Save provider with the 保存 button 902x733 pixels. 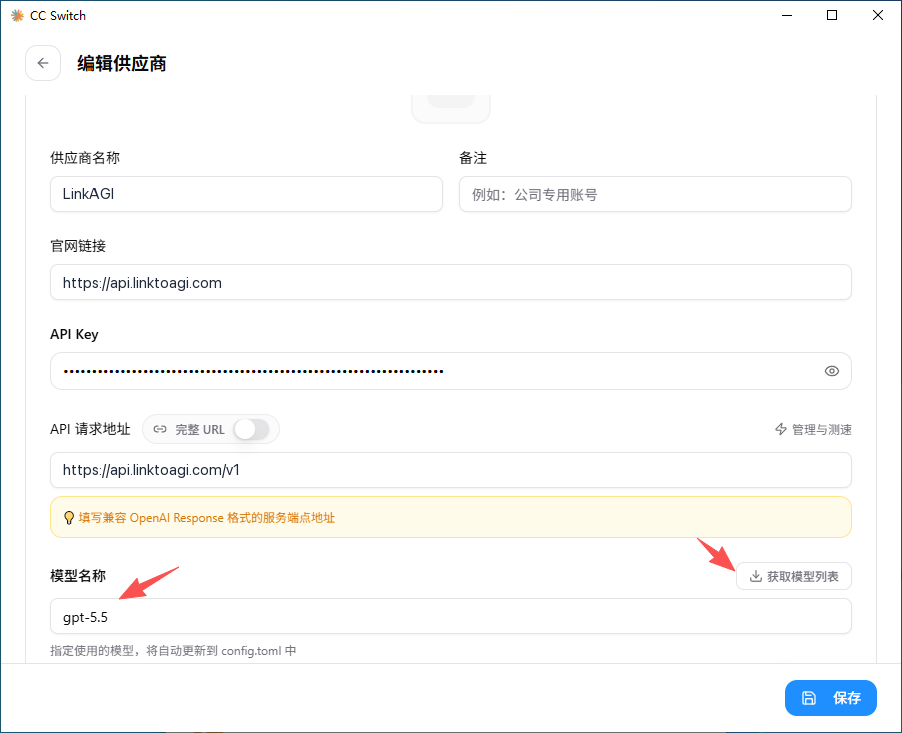(831, 698)
